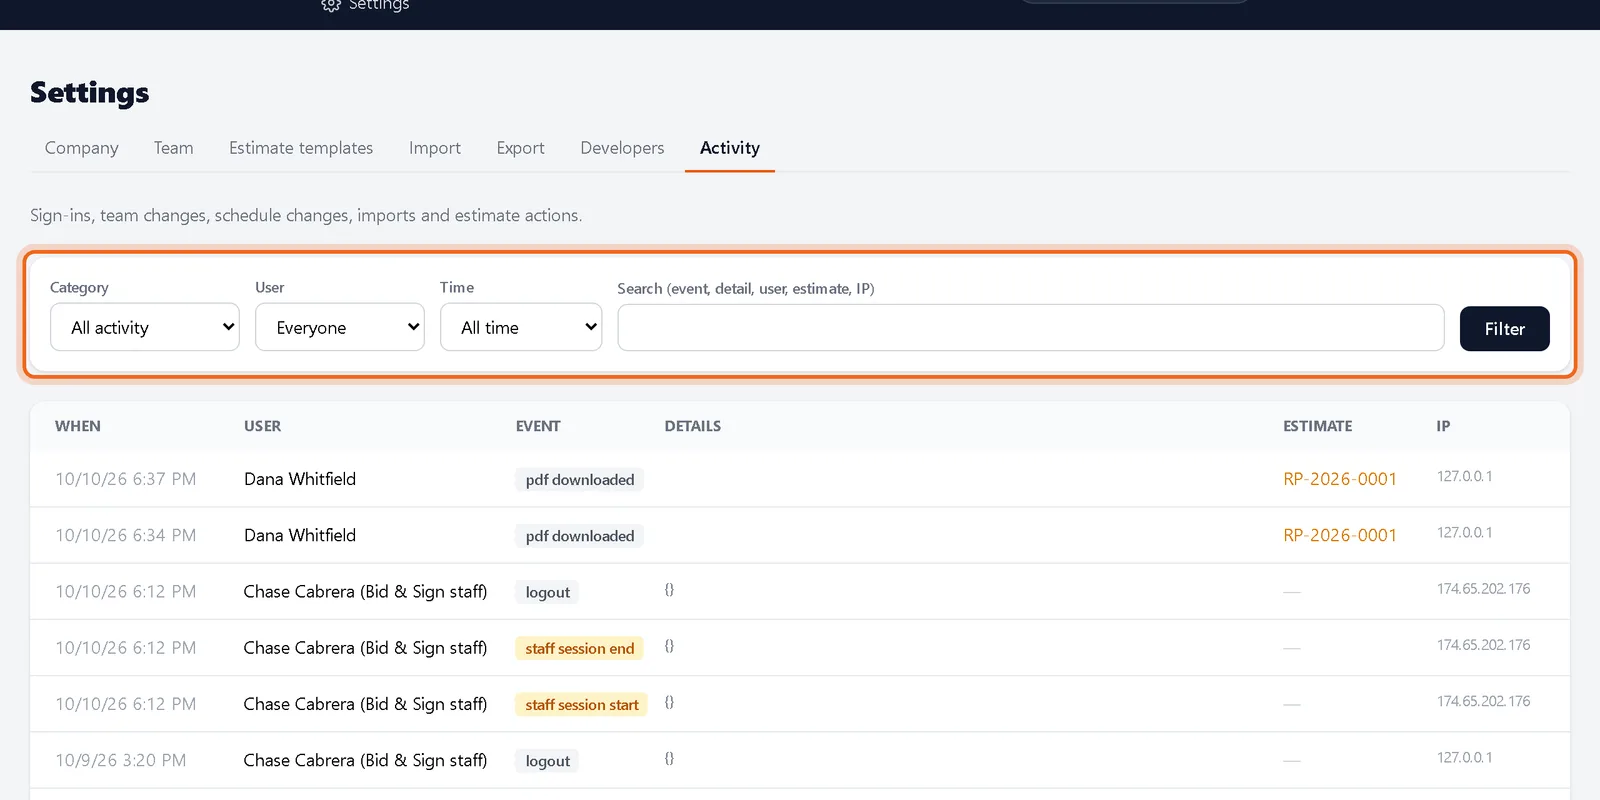Expand the Category dropdown showing All activity
The image size is (1600, 800).
[145, 327]
